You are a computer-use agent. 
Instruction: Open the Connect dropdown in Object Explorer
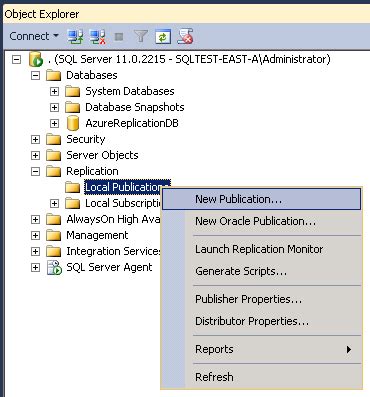[34, 36]
